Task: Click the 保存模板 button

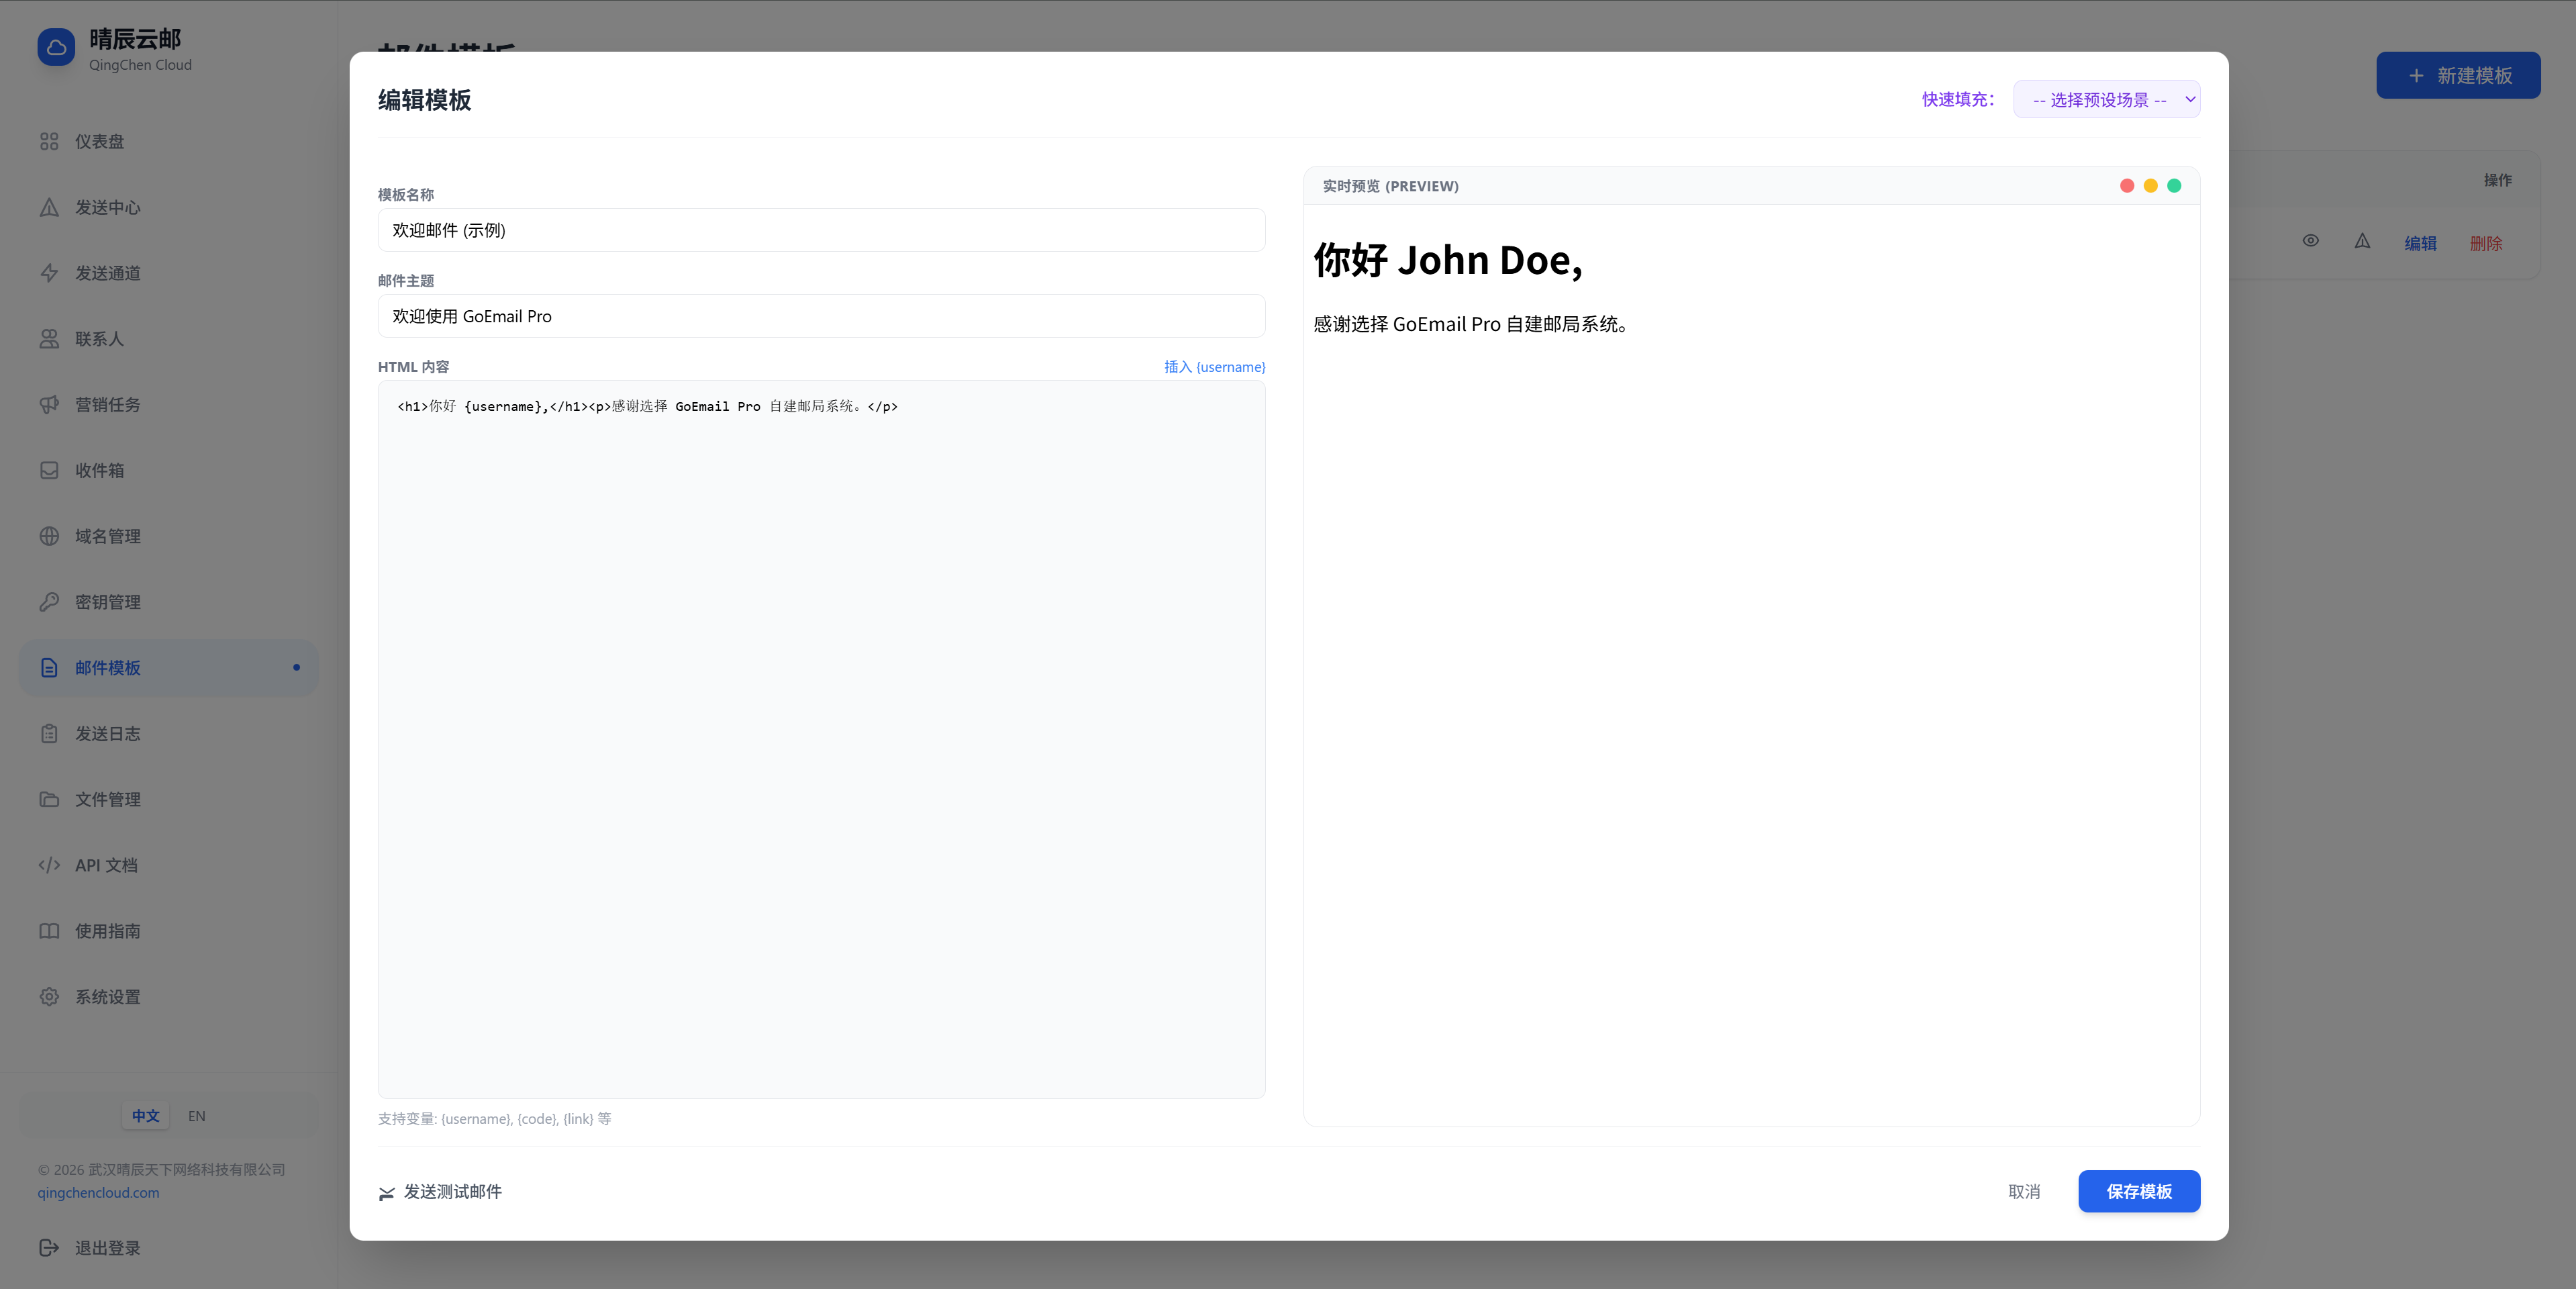Action: 2138,1191
